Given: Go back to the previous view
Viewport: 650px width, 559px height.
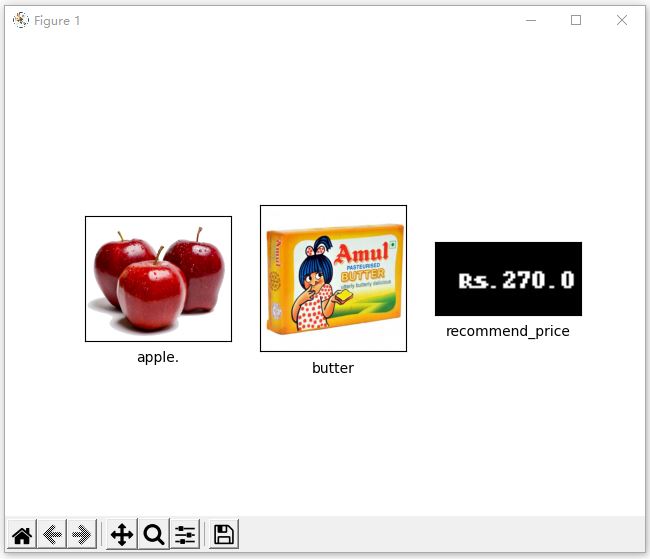Looking at the screenshot, I should click(x=52, y=534).
